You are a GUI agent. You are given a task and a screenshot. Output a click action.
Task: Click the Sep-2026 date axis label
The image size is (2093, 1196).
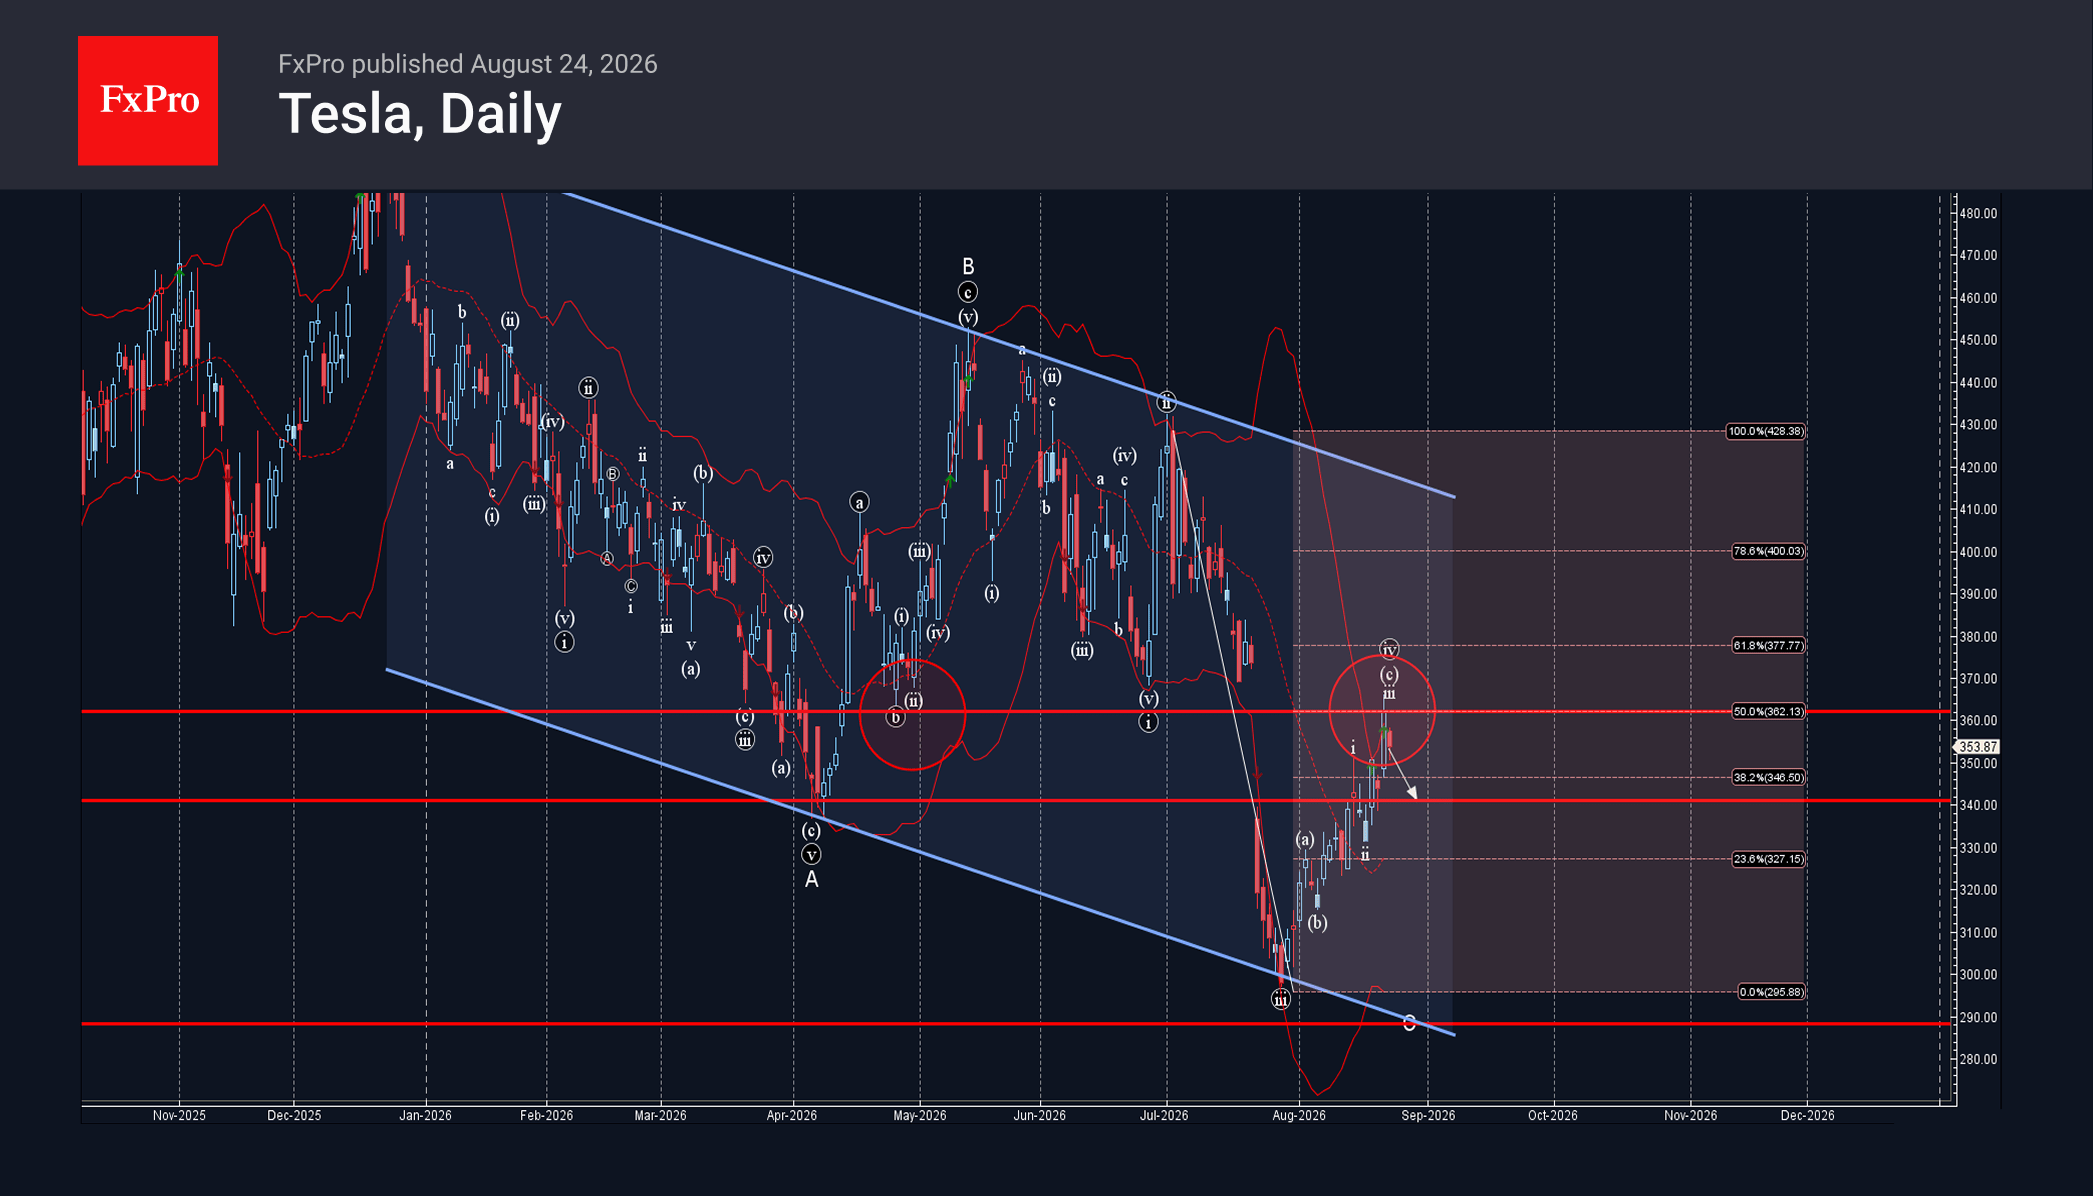coord(1428,1116)
